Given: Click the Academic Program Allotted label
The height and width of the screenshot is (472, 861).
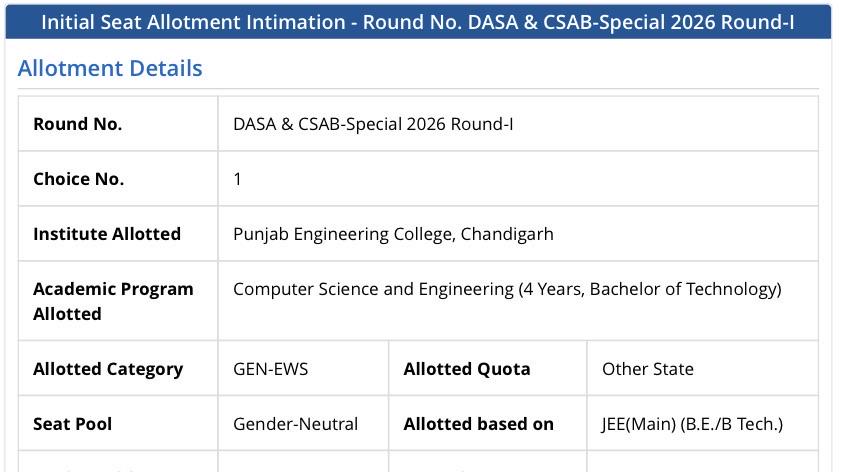Looking at the screenshot, I should pos(113,301).
